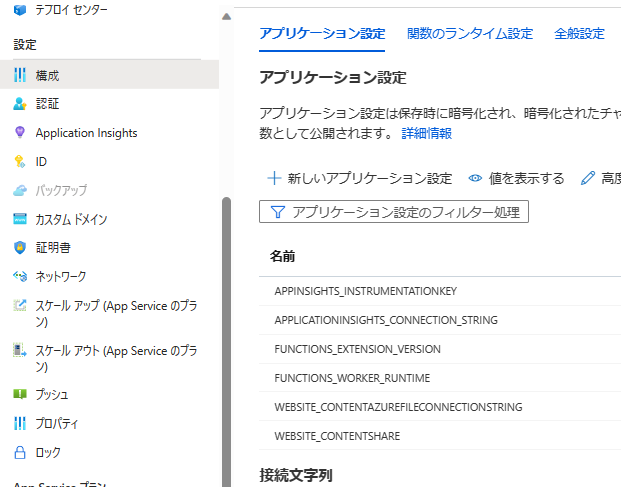
Task: Open FUNCTIONS_EXTENSION_VERSION setting
Action: [x=357, y=349]
